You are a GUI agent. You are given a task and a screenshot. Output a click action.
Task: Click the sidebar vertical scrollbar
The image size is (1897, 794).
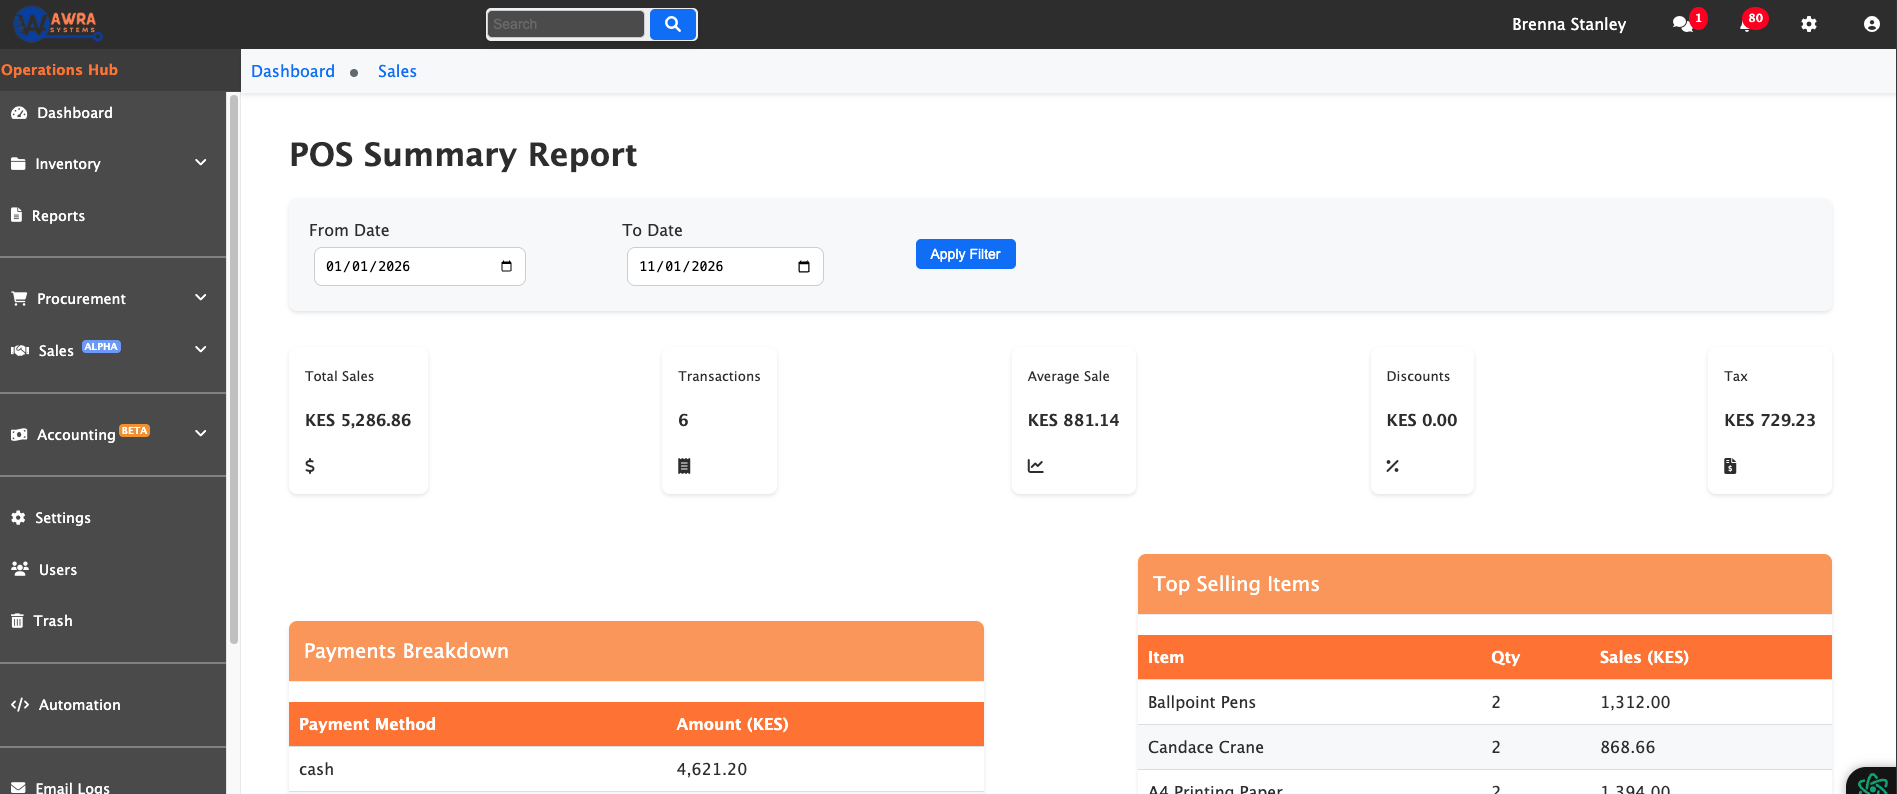234,370
